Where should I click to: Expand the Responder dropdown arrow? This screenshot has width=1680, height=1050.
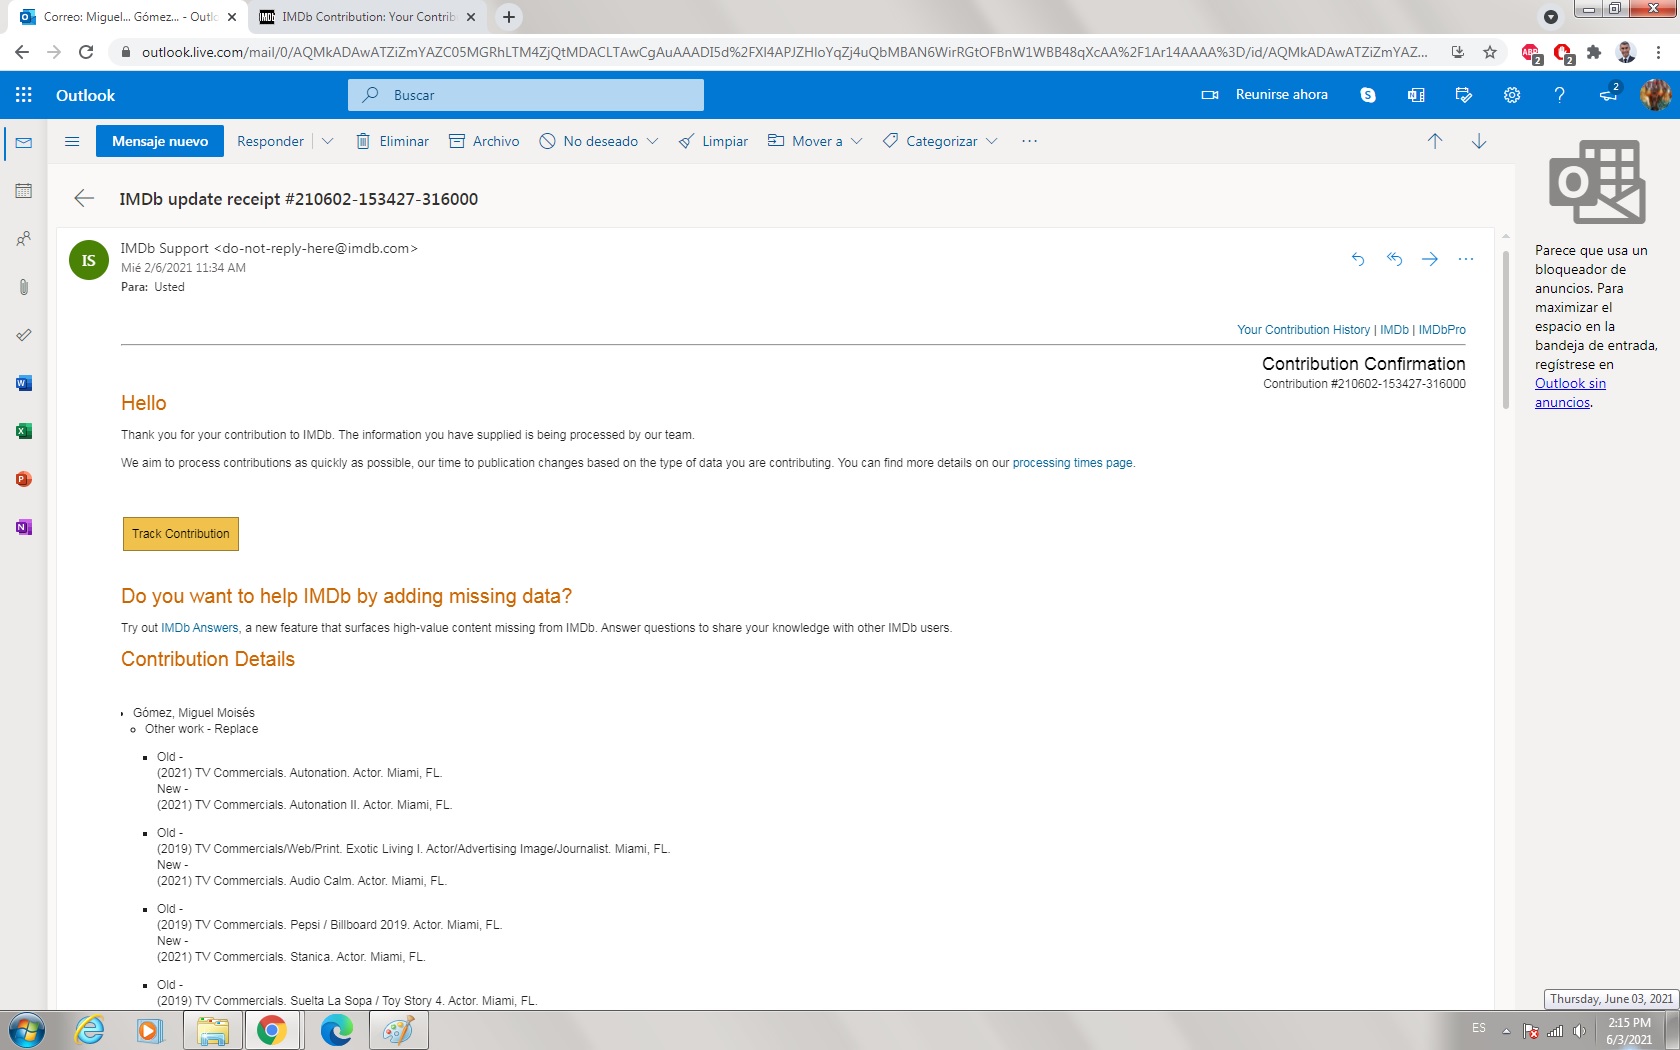[327, 141]
